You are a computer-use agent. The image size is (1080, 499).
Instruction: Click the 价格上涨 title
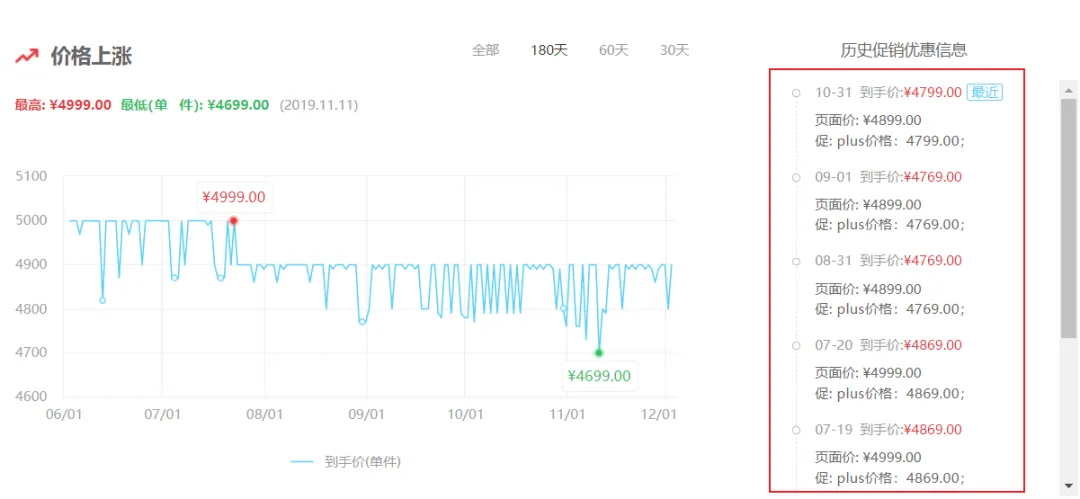(91, 56)
